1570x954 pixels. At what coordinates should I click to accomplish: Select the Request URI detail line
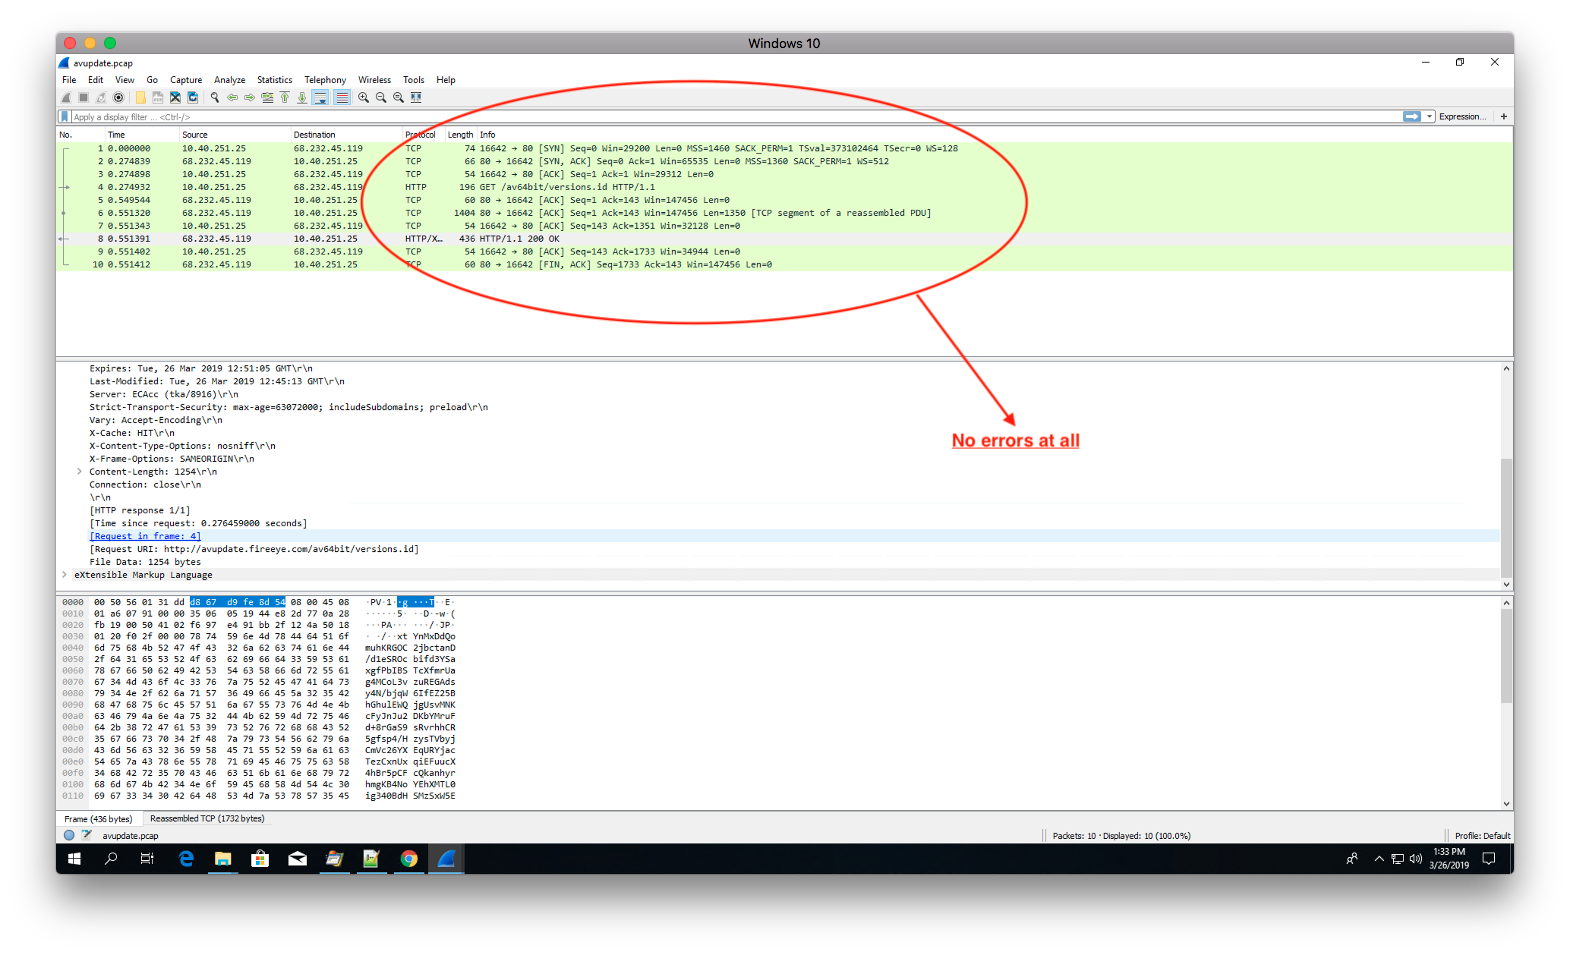point(254,549)
